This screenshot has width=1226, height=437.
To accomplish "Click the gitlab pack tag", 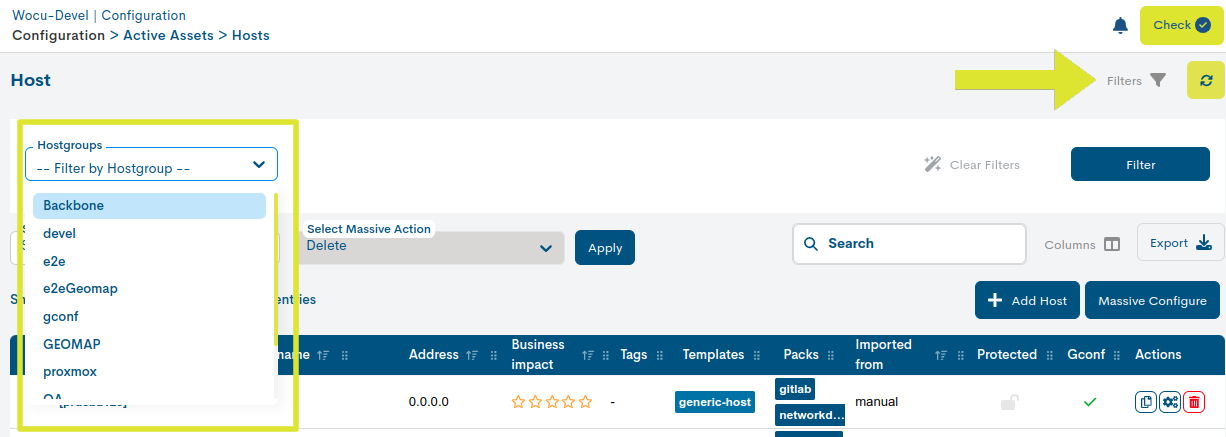I will [795, 389].
